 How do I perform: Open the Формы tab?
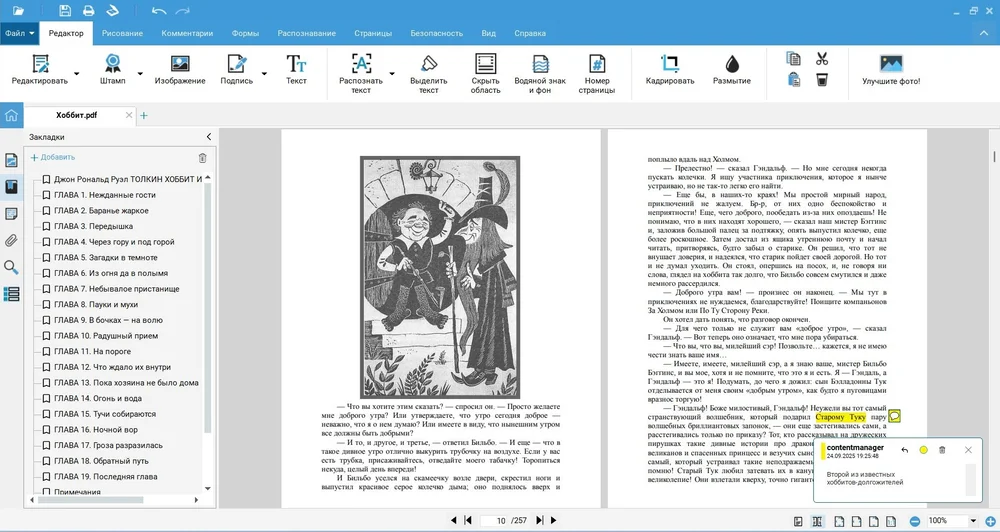(245, 33)
